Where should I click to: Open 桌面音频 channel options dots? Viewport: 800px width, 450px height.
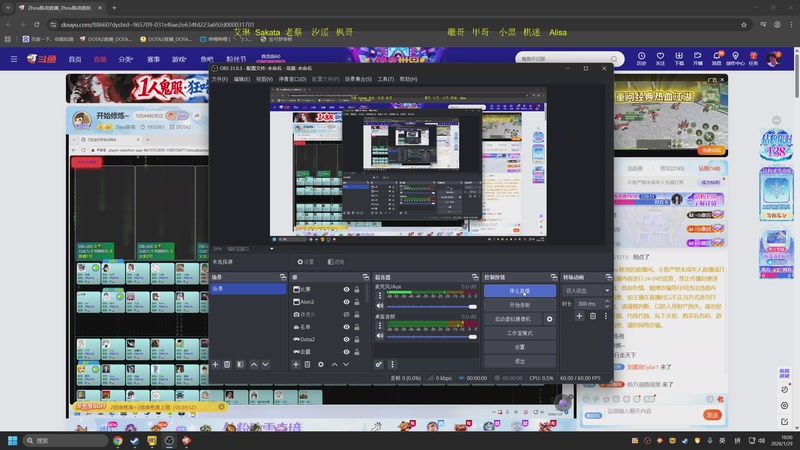(x=380, y=326)
